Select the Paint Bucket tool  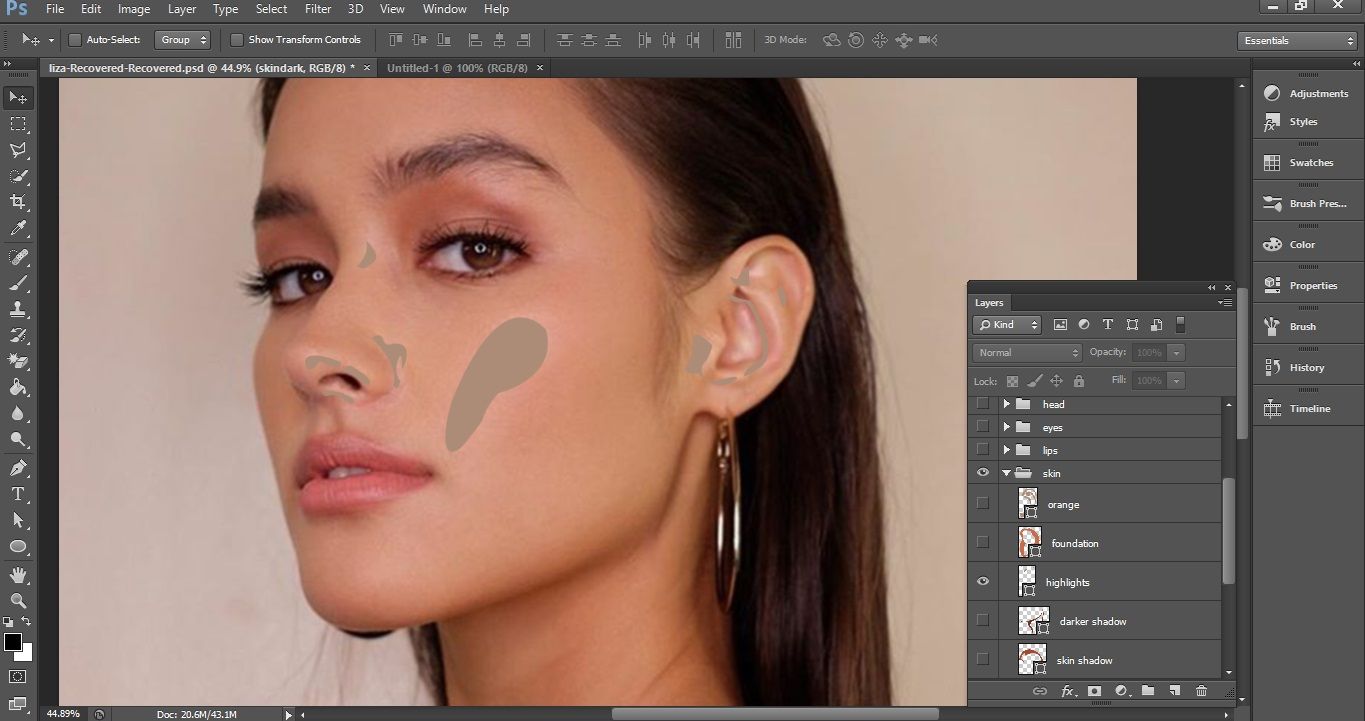coord(18,387)
